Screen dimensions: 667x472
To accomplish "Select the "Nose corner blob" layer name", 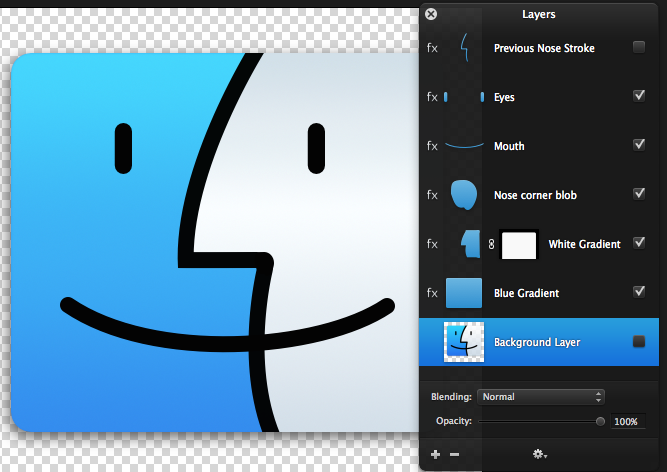I will pyautogui.click(x=535, y=195).
